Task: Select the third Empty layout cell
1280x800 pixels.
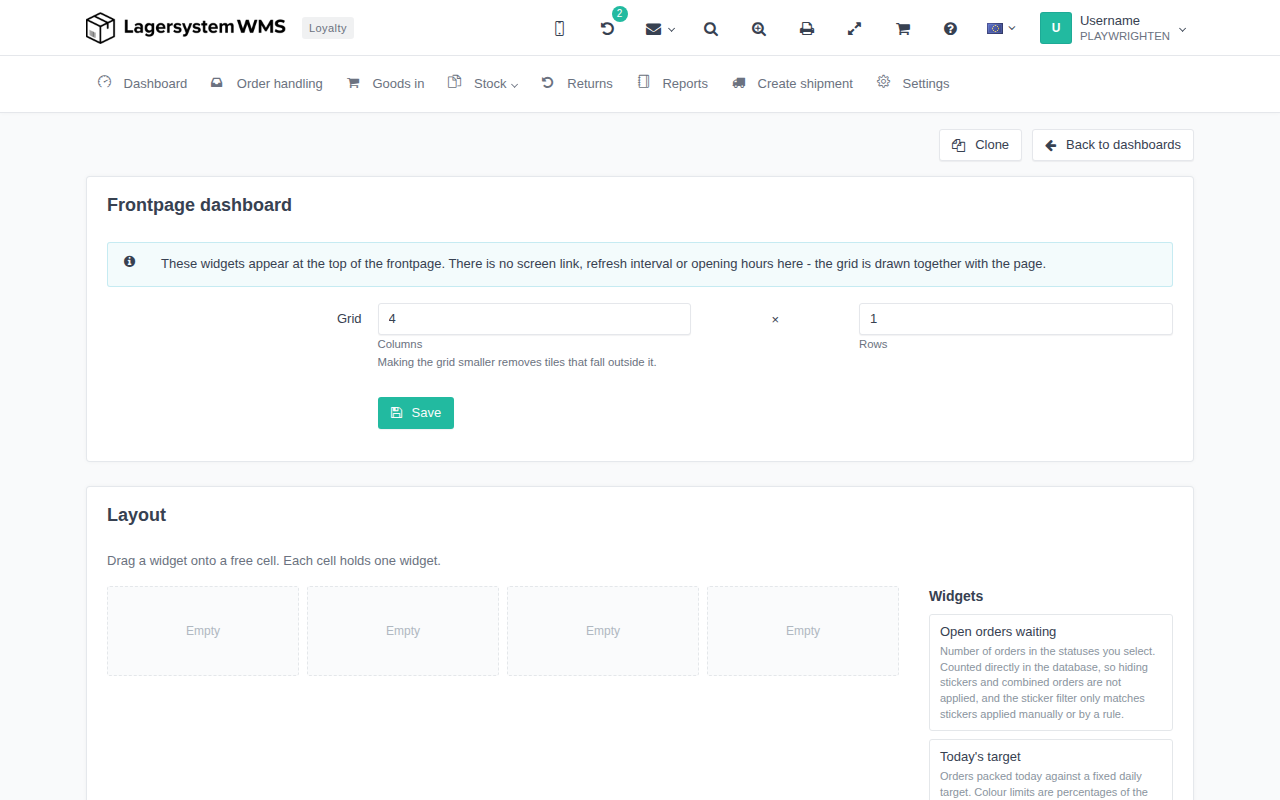Action: (x=603, y=631)
